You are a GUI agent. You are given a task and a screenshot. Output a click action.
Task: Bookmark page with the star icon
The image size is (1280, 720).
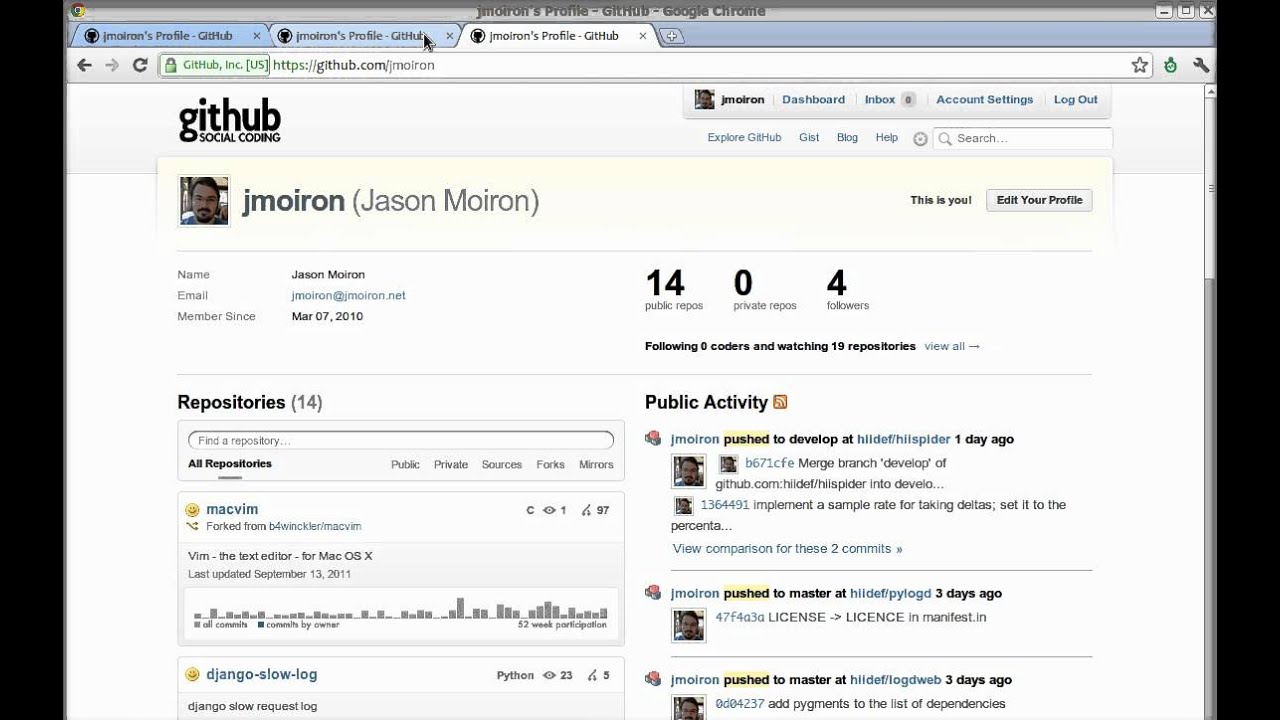click(1139, 65)
